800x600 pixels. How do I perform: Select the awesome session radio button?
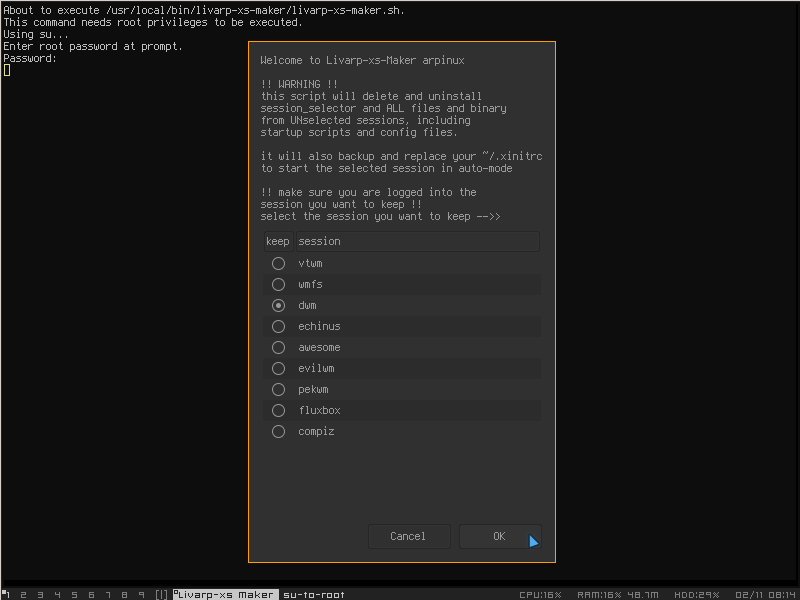pos(278,347)
